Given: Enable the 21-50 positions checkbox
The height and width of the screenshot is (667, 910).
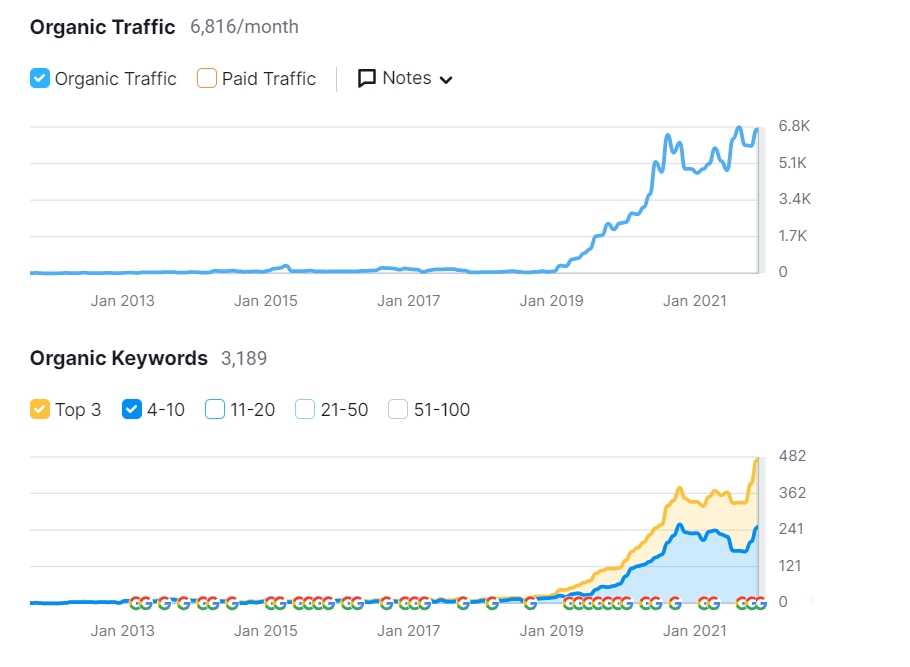Looking at the screenshot, I should pyautogui.click(x=305, y=409).
